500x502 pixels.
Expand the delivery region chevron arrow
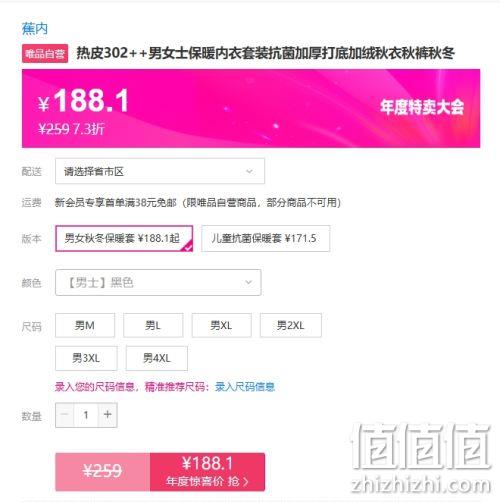[249, 171]
